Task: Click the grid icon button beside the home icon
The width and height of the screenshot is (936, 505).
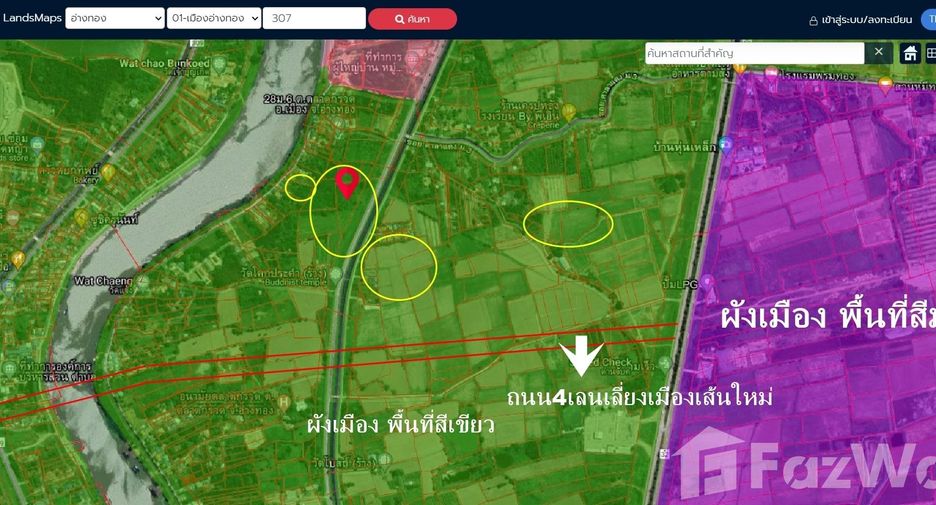Action: coord(931,53)
